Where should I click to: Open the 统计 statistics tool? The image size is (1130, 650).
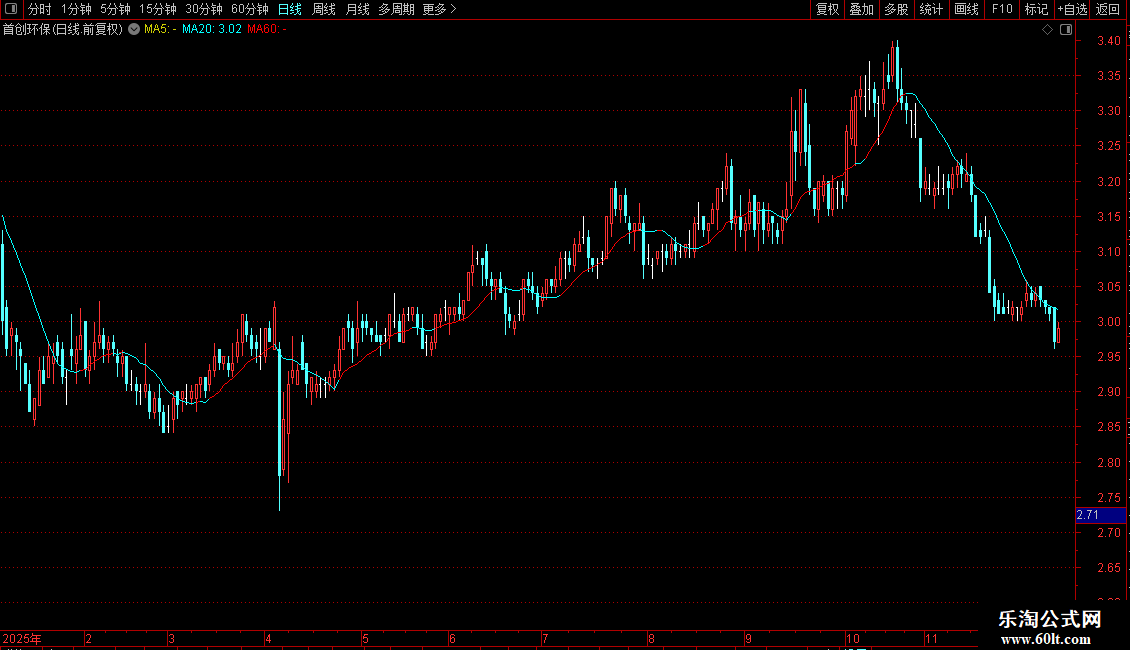click(x=931, y=9)
